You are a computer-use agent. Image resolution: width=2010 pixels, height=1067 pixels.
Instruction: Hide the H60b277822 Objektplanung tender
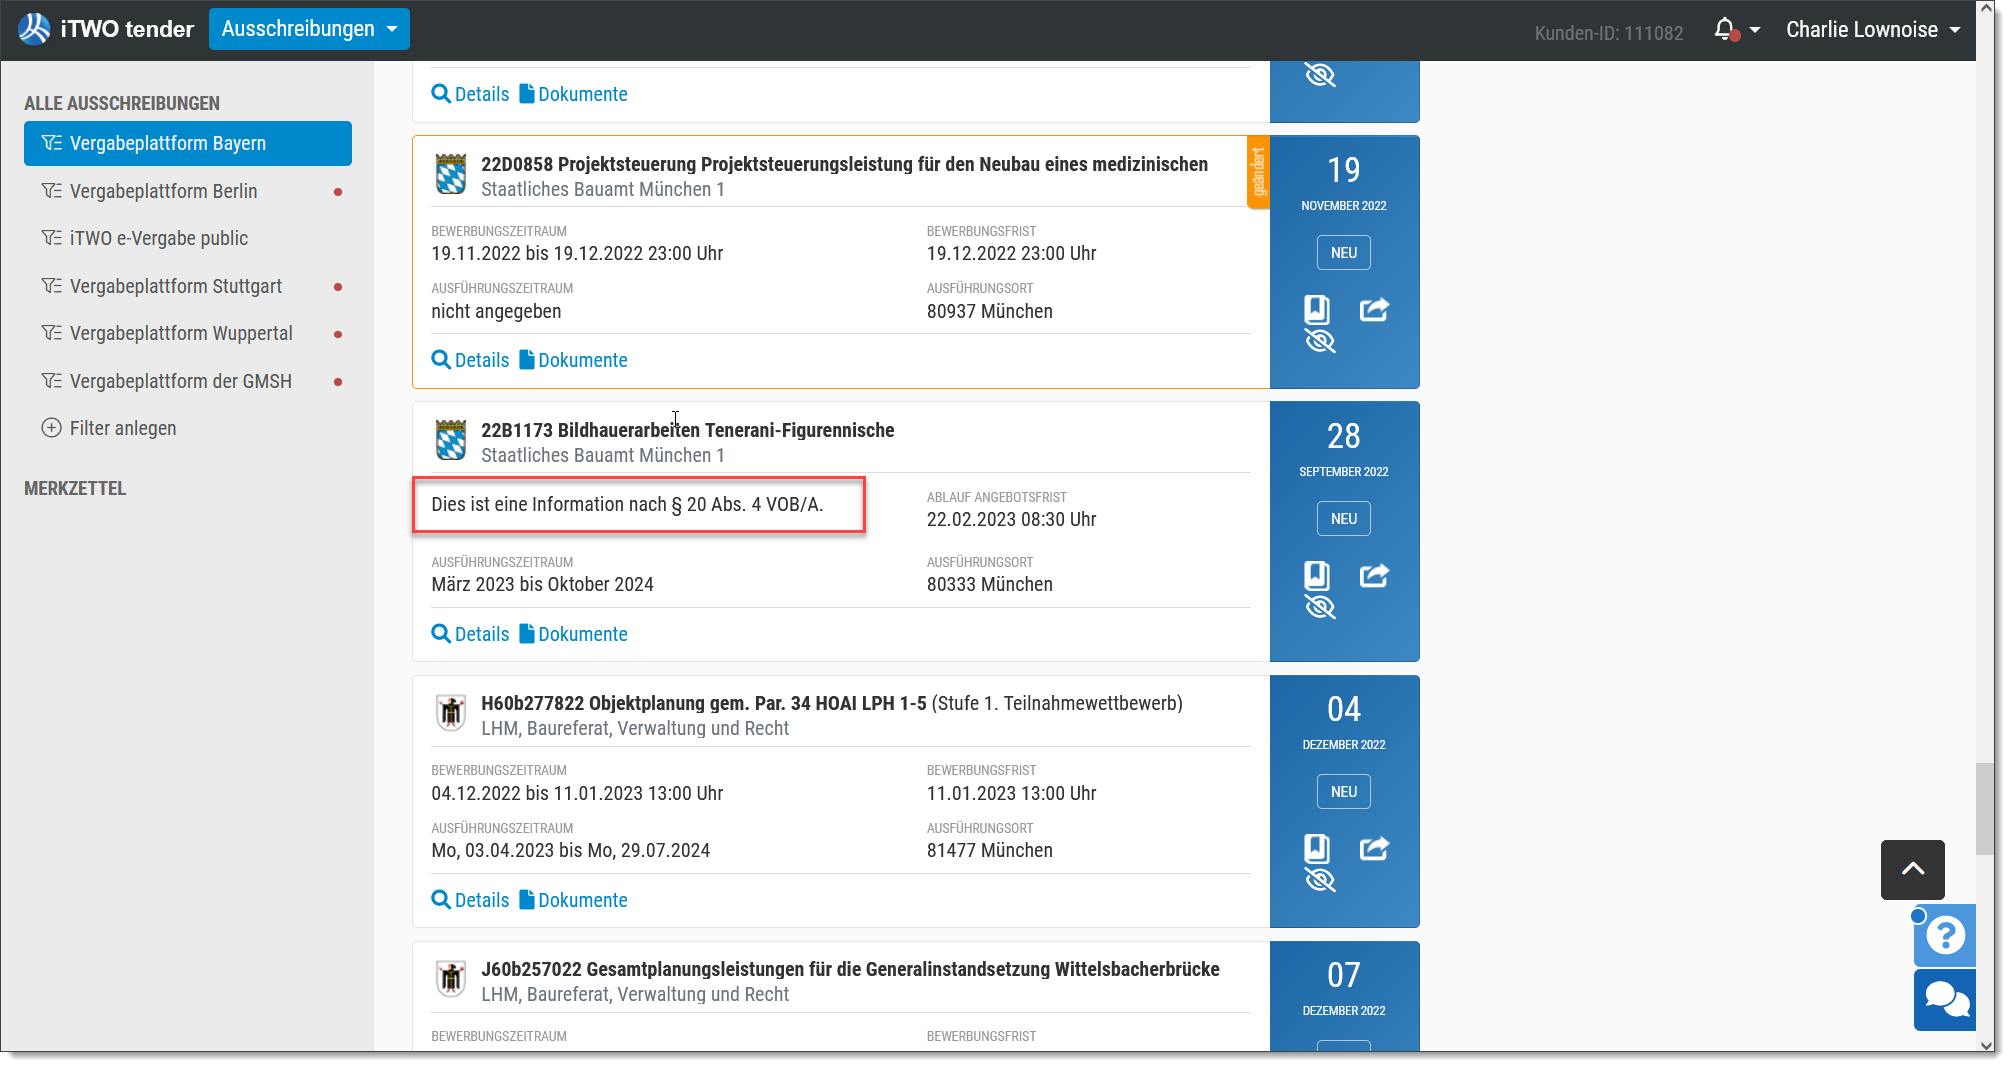coord(1320,880)
